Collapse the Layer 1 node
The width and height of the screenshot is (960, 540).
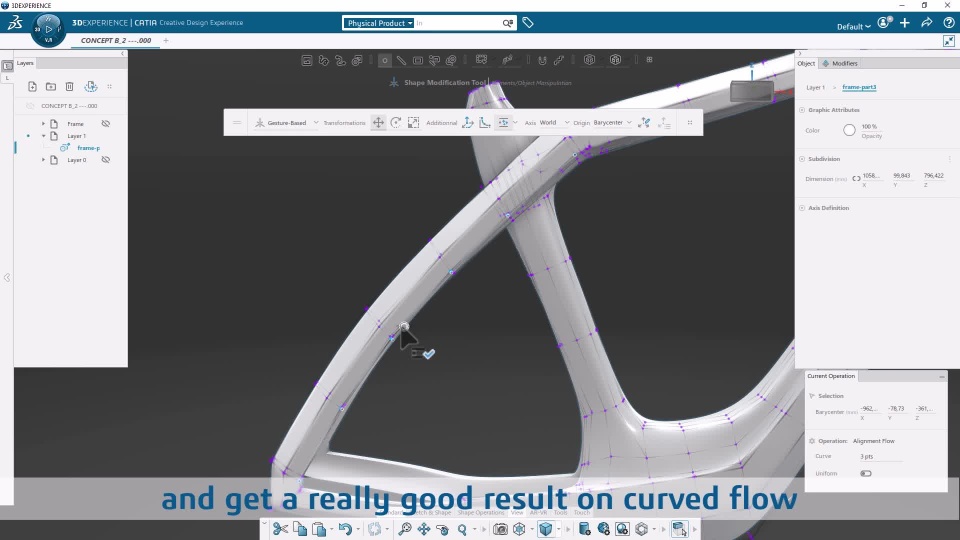tap(43, 136)
